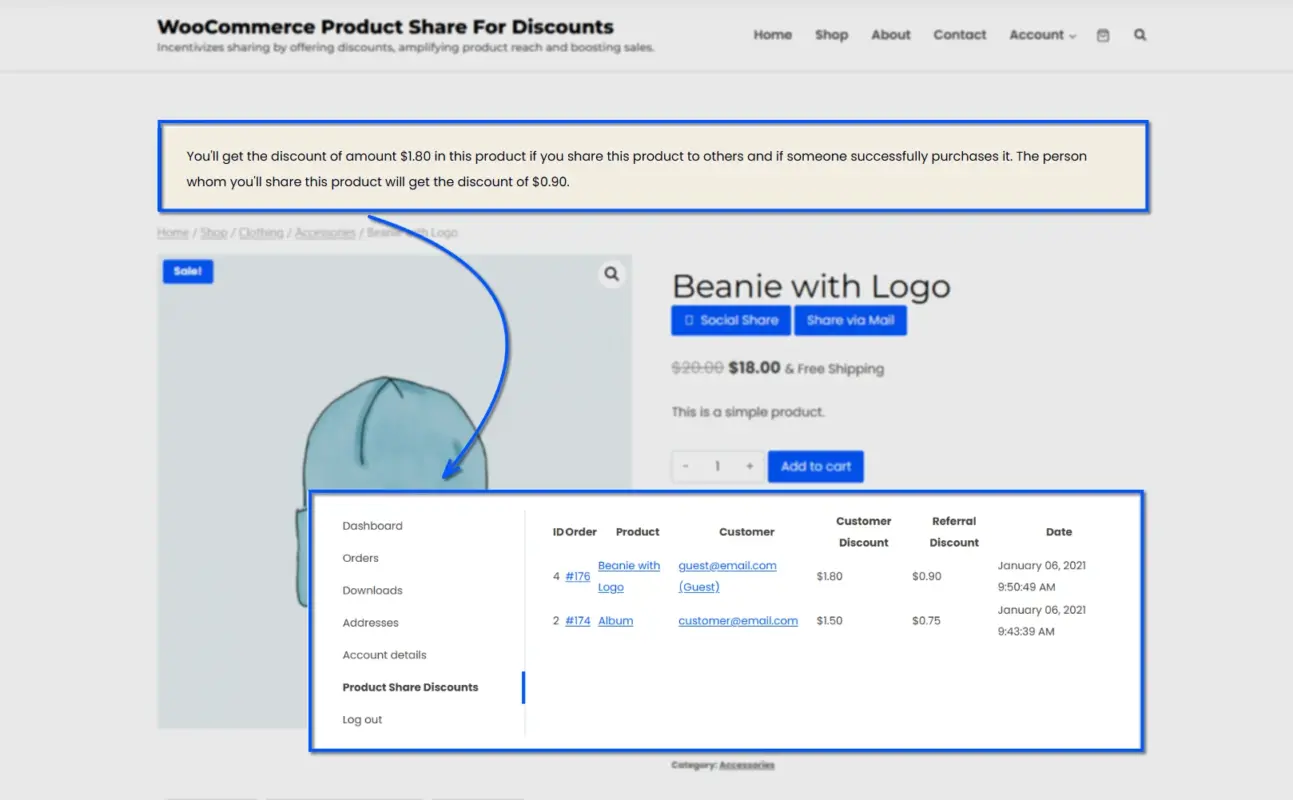Screen dimensions: 1293x800
Task: Click customer@email.com customer link
Action: [x=738, y=620]
